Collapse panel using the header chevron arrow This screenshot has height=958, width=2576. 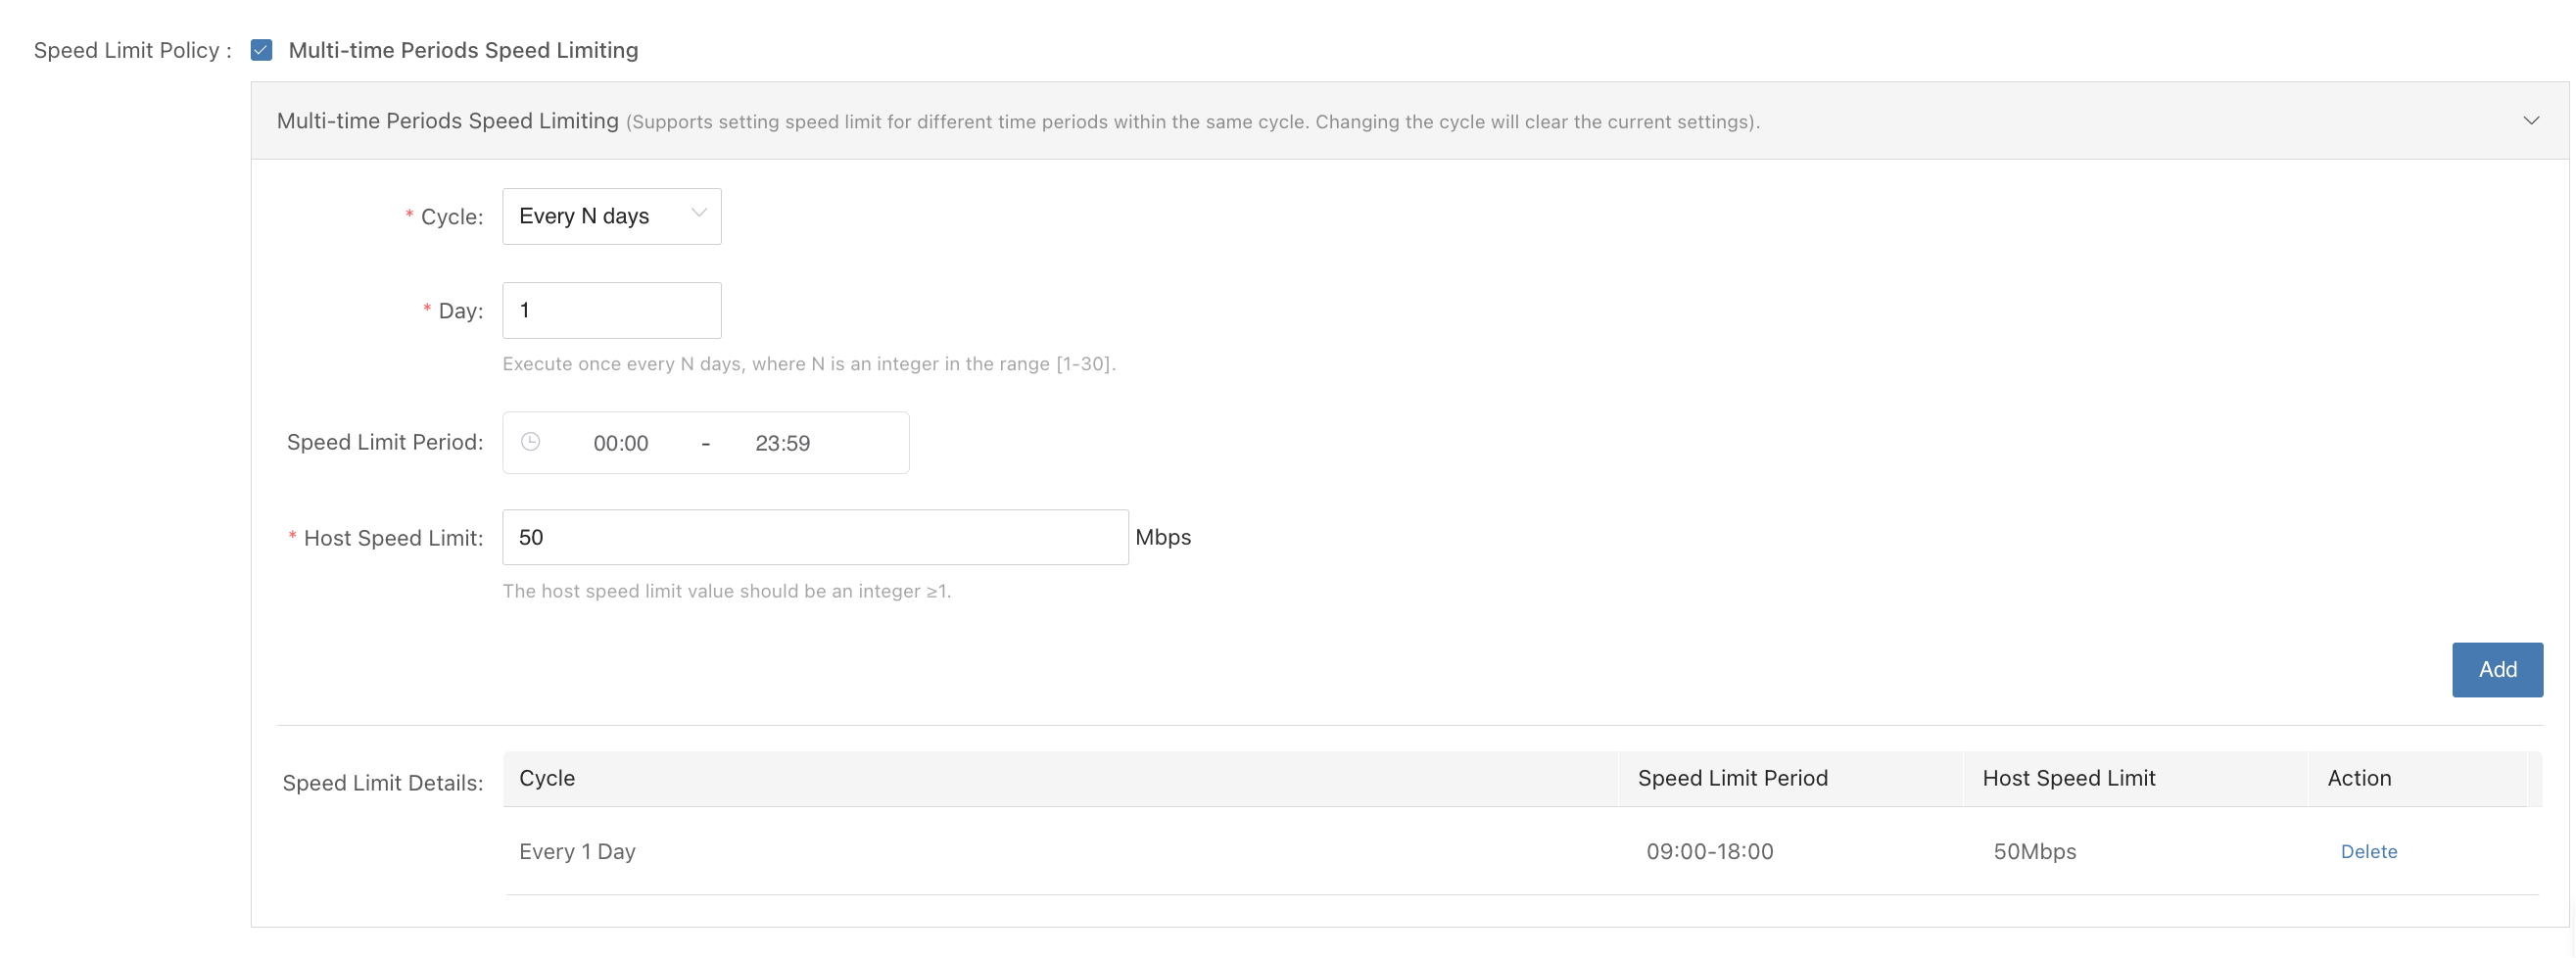tap(2530, 121)
